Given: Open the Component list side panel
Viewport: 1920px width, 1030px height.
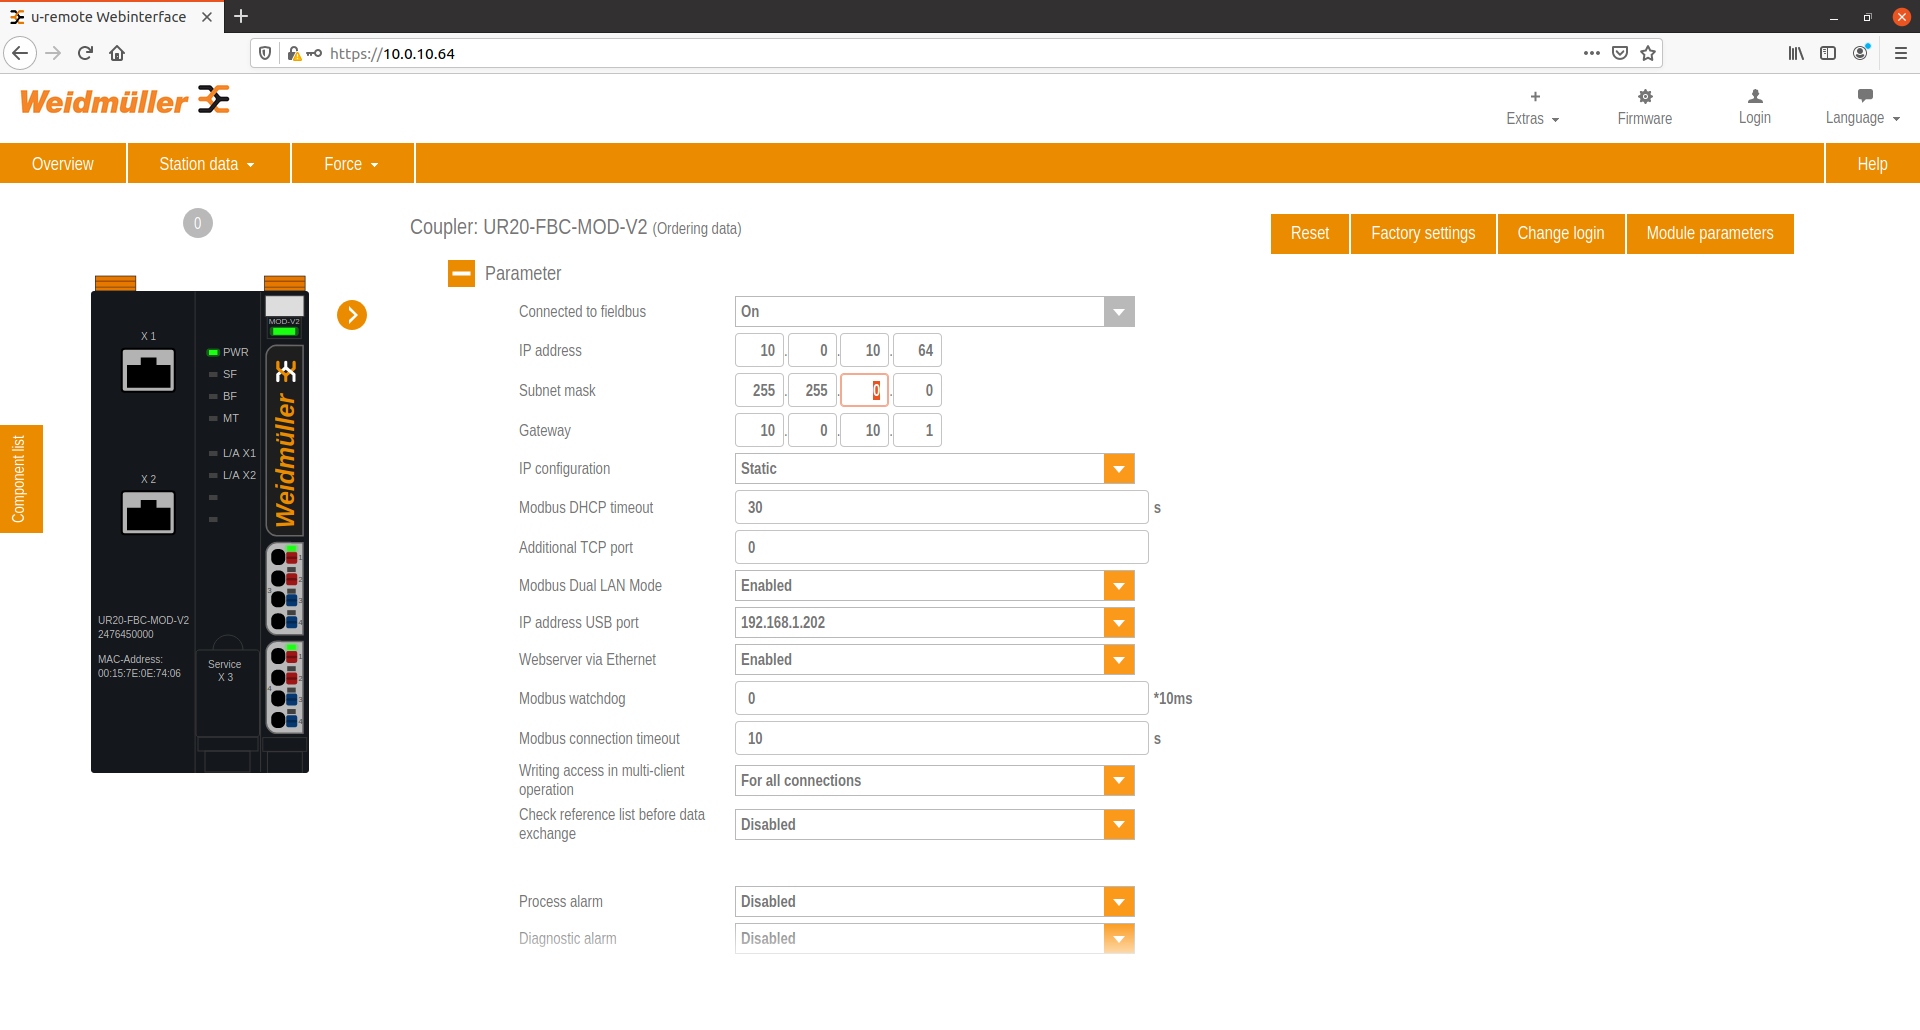Looking at the screenshot, I should [x=20, y=479].
